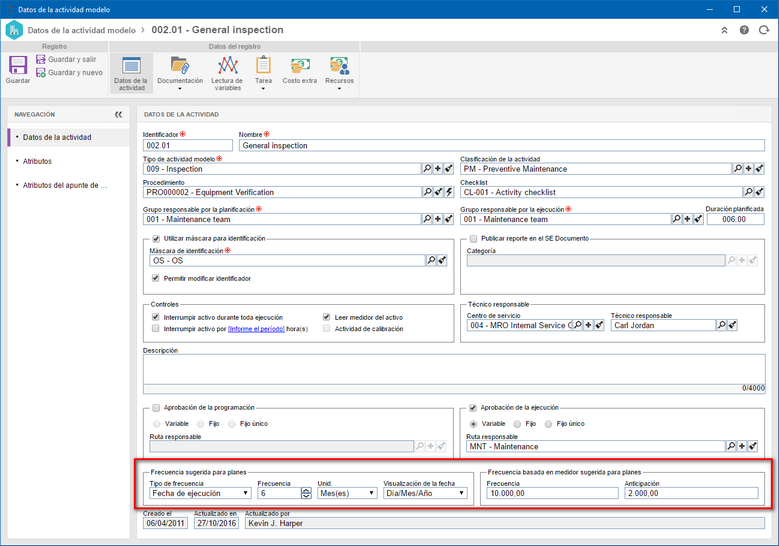779x546 pixels.
Task: Open Datos de la actividad toolbar section
Action: (x=131, y=74)
